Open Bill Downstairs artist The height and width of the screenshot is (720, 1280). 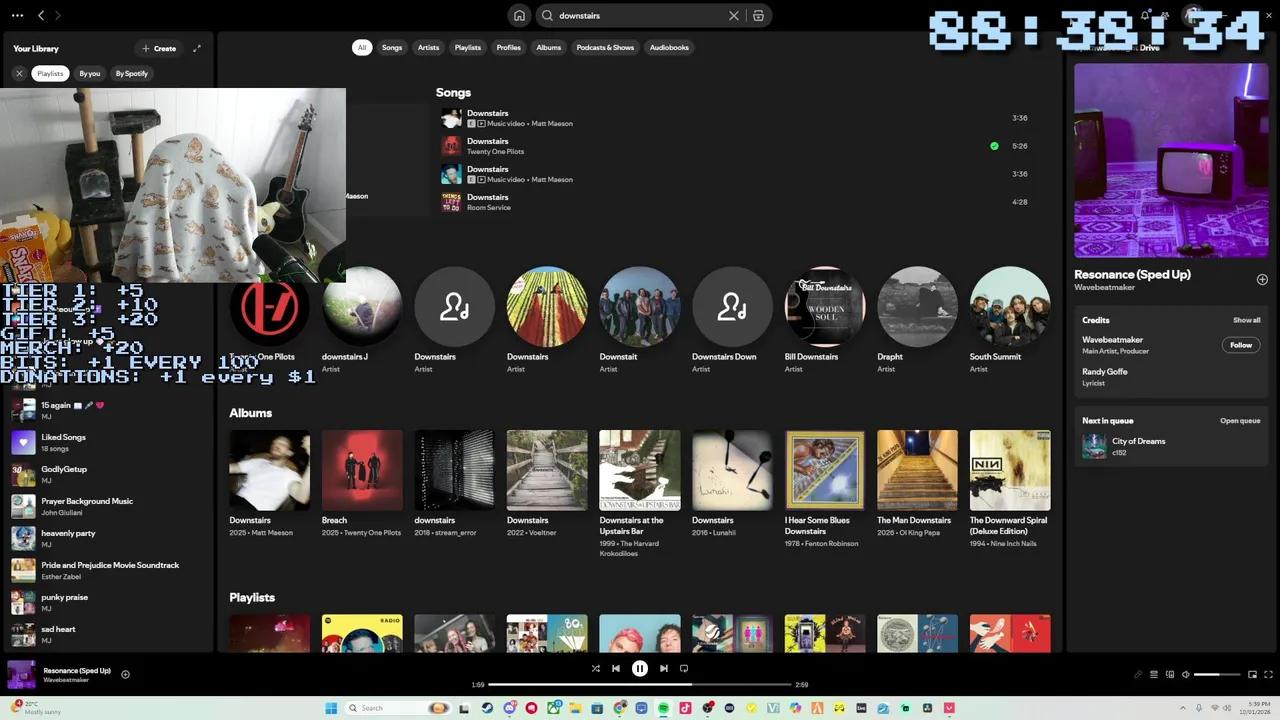[x=824, y=320]
